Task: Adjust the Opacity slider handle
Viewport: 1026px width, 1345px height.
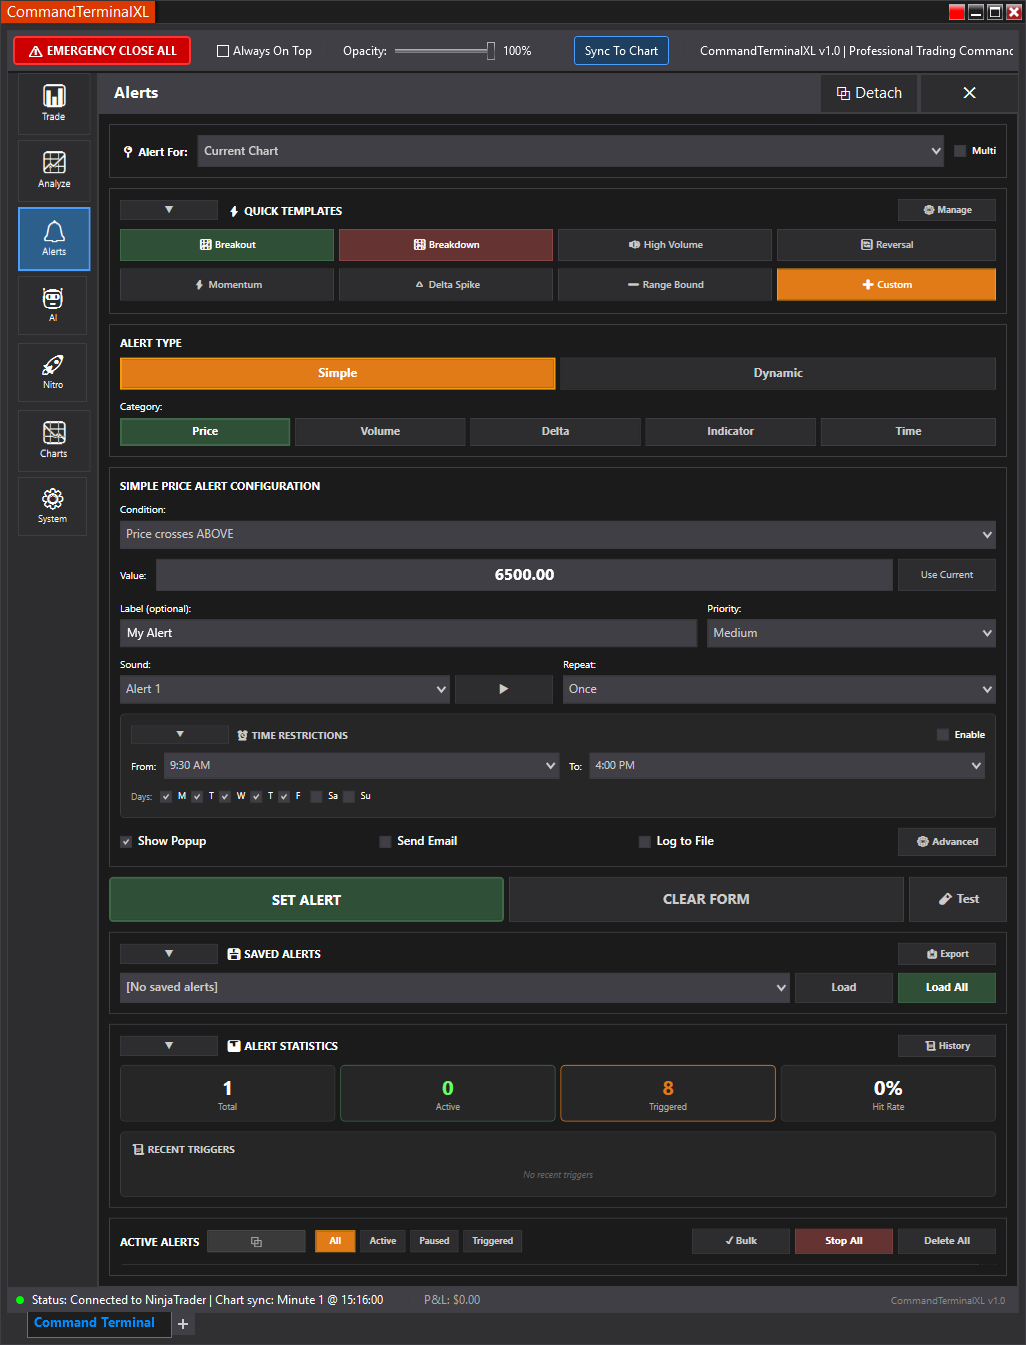Action: click(490, 51)
